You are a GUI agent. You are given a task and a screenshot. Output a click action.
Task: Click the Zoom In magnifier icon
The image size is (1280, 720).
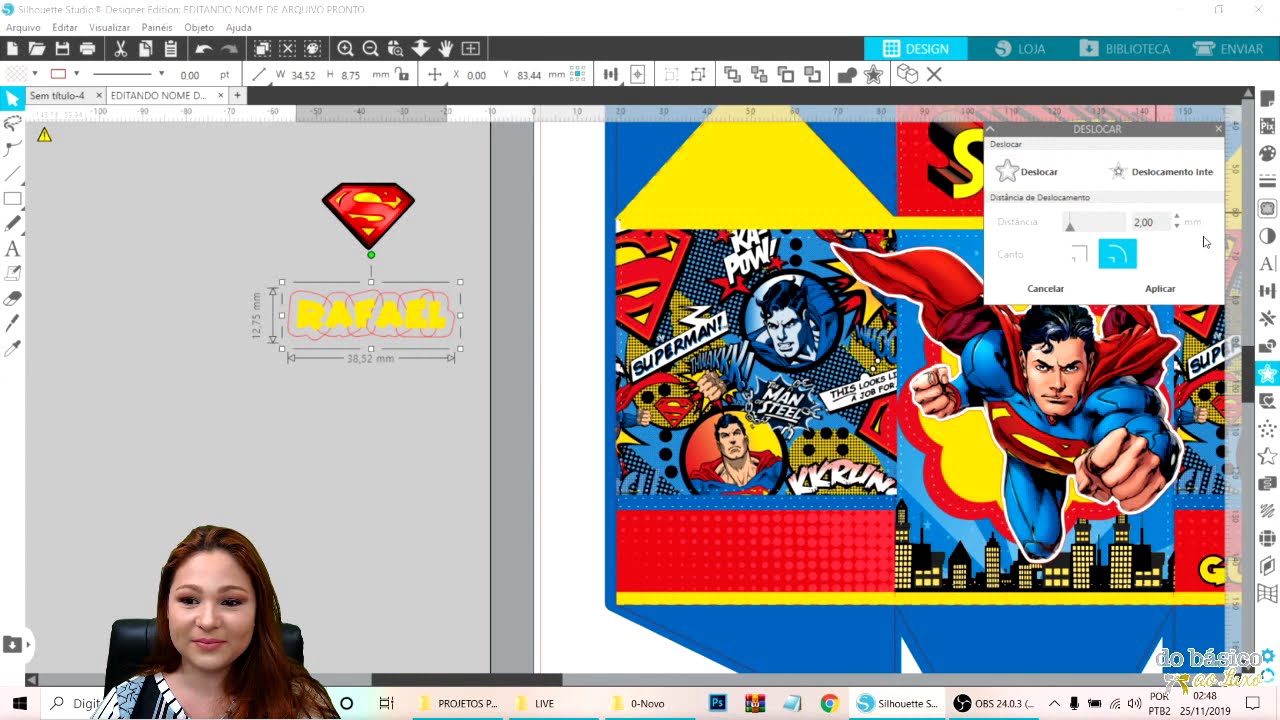345,49
